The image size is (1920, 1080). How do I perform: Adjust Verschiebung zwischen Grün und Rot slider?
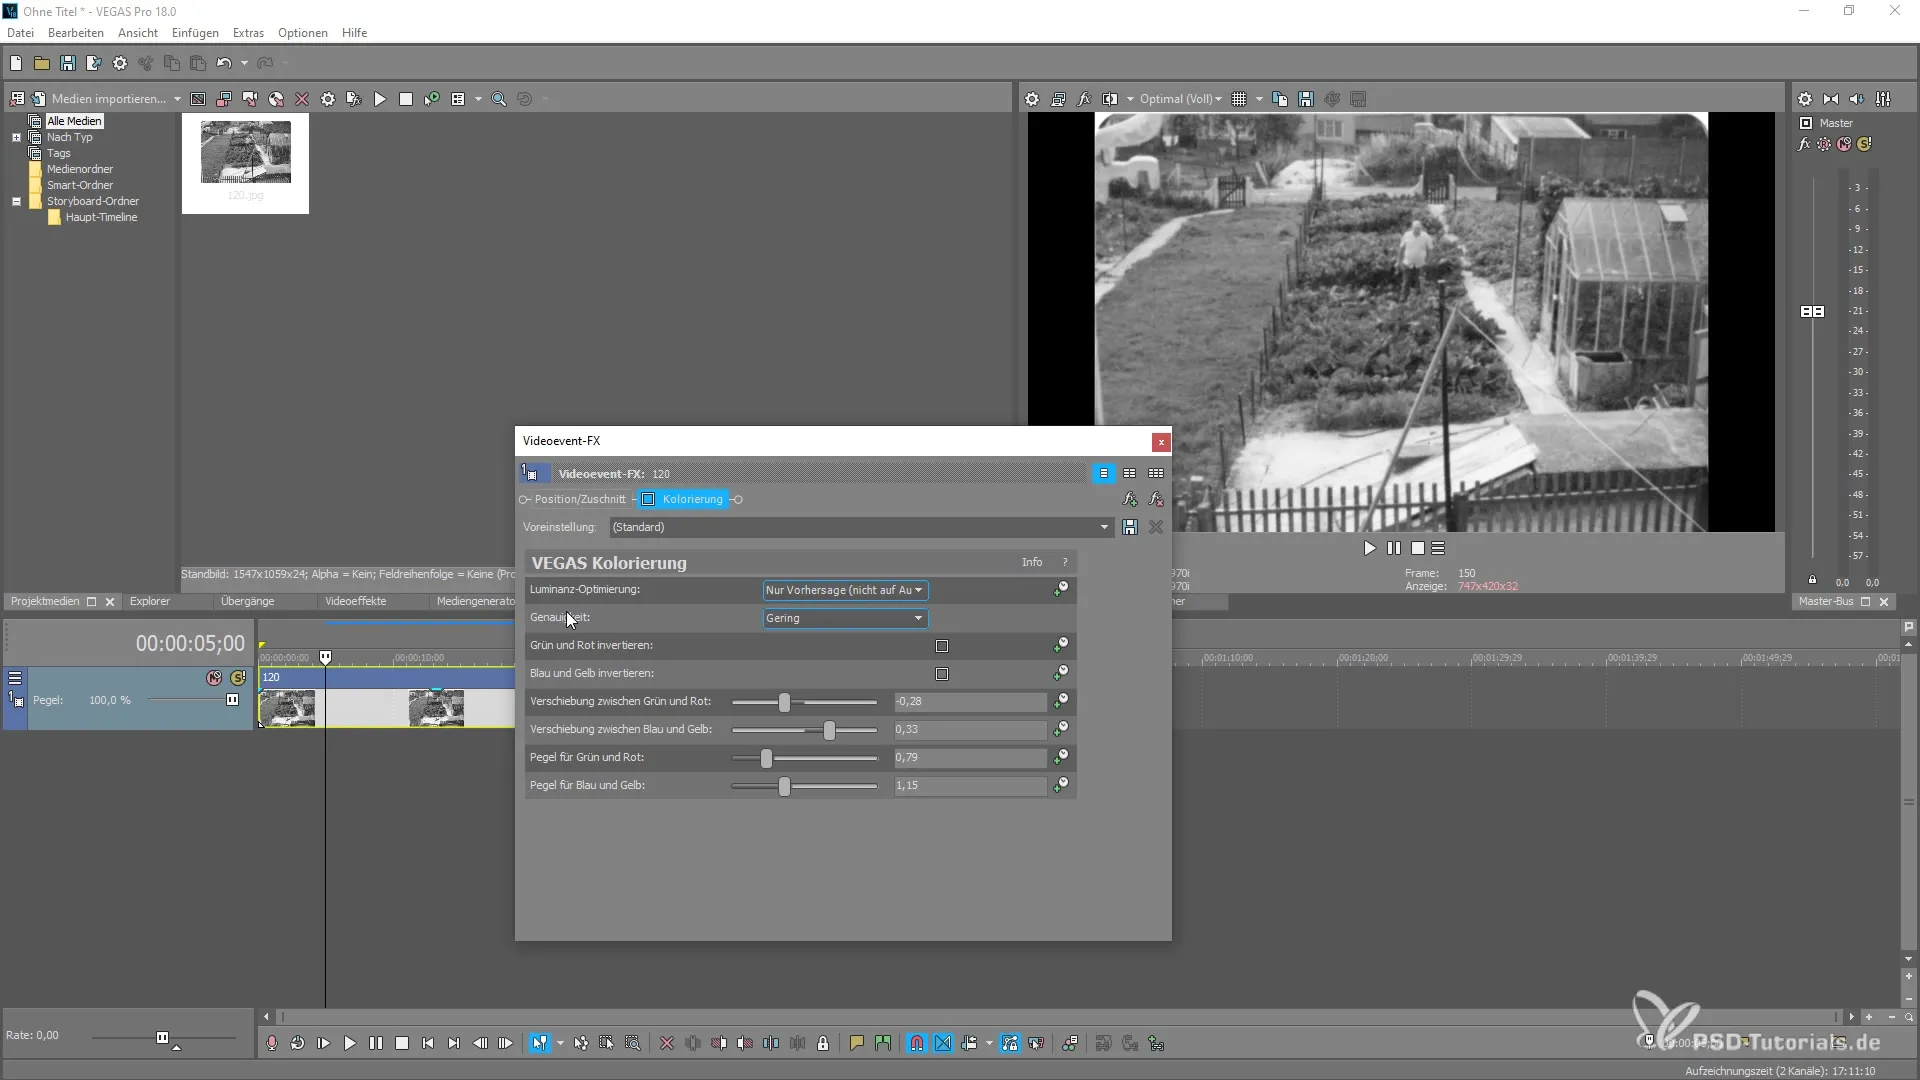(x=784, y=702)
